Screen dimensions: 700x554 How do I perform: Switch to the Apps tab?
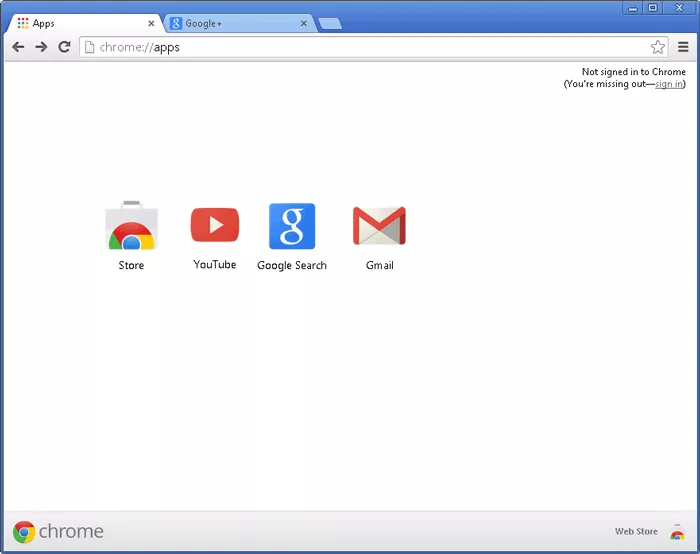(85, 23)
